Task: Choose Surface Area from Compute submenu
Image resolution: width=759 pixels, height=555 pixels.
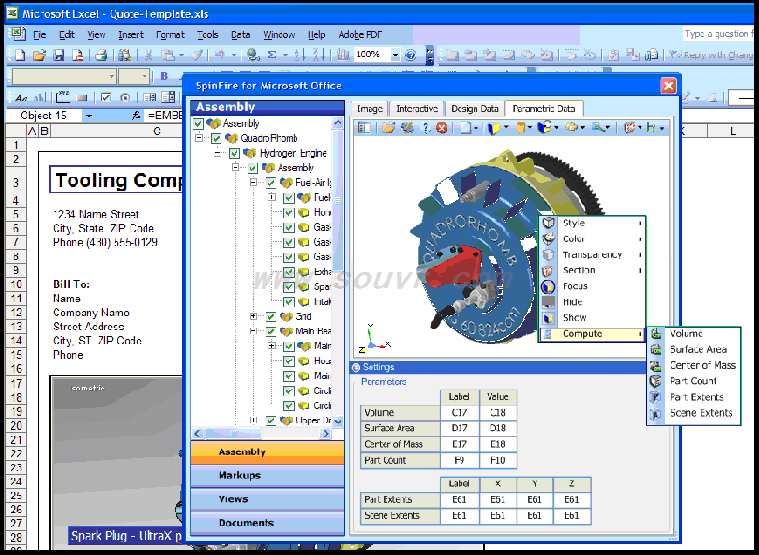Action: 698,350
